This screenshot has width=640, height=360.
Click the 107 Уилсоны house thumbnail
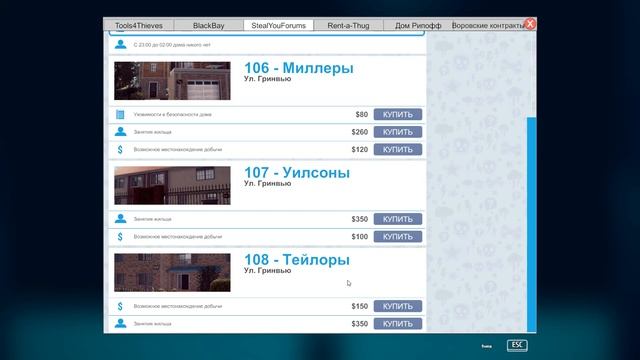[172, 185]
